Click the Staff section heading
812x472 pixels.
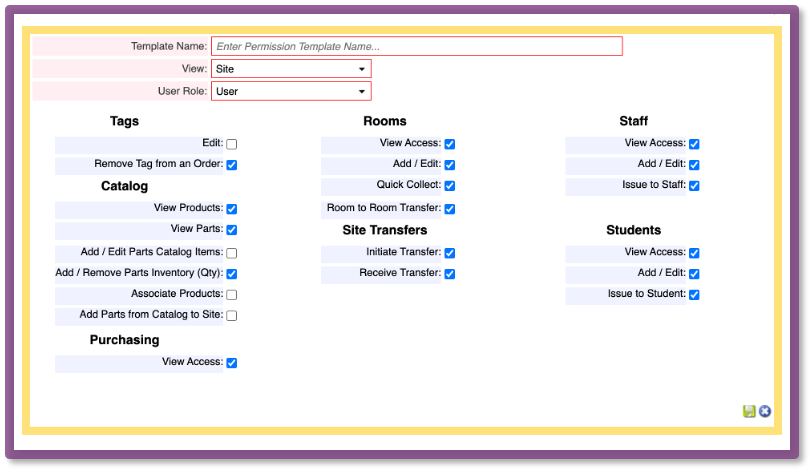(x=634, y=121)
